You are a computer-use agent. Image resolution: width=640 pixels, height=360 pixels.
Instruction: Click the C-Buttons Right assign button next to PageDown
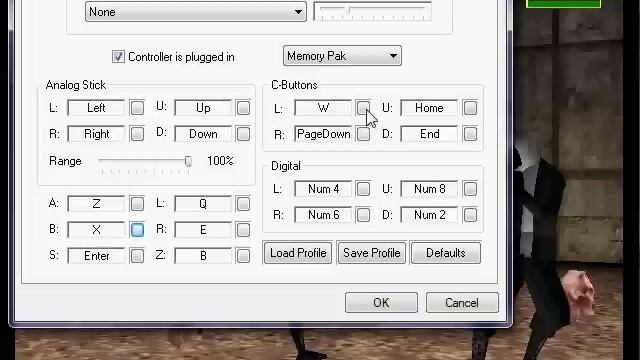coord(363,134)
